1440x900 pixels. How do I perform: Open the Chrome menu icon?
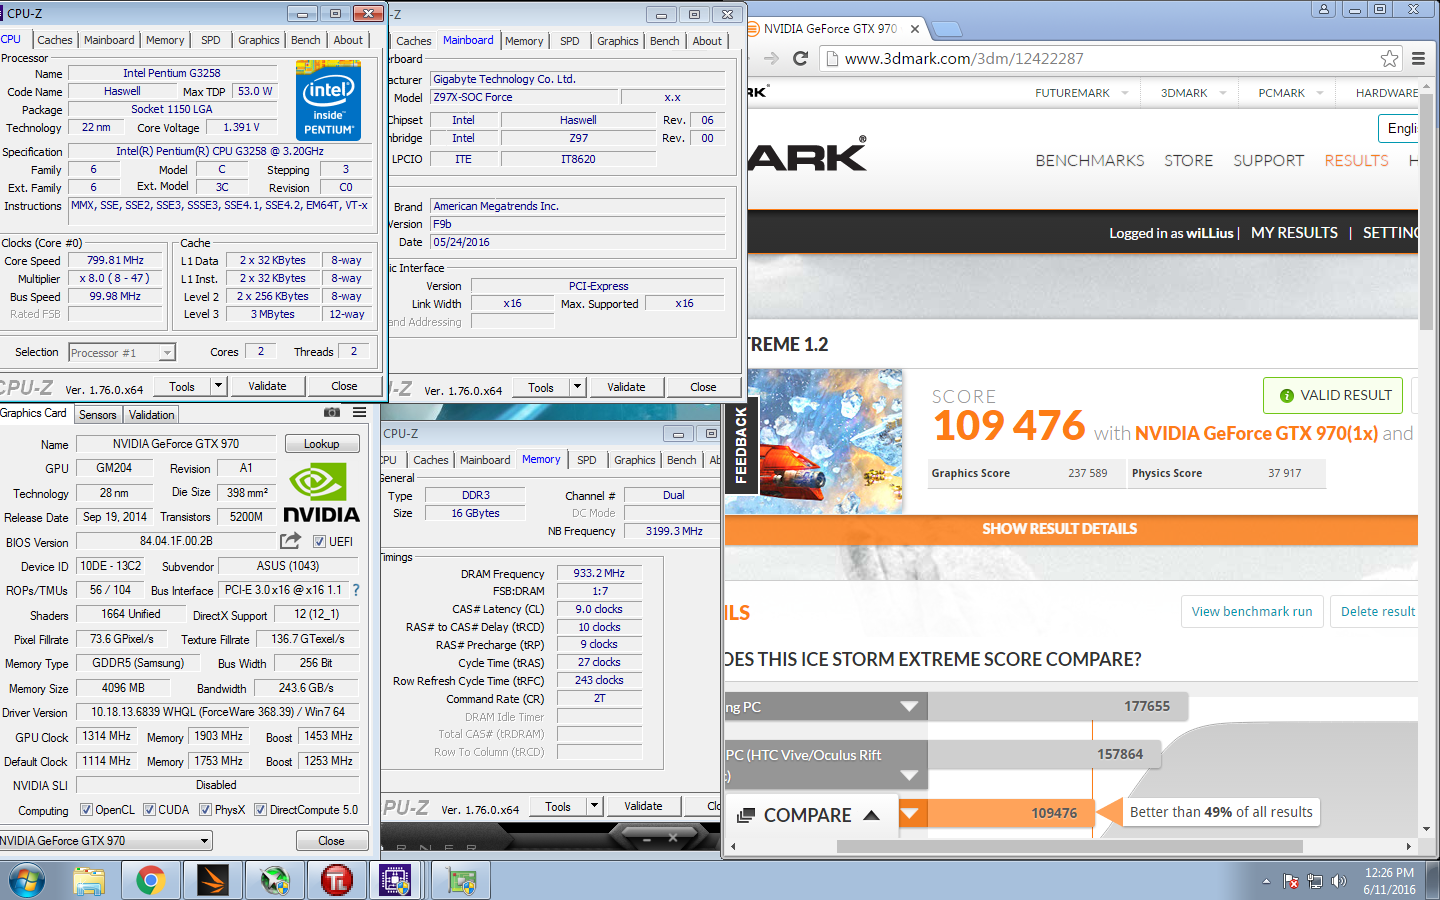click(1418, 58)
